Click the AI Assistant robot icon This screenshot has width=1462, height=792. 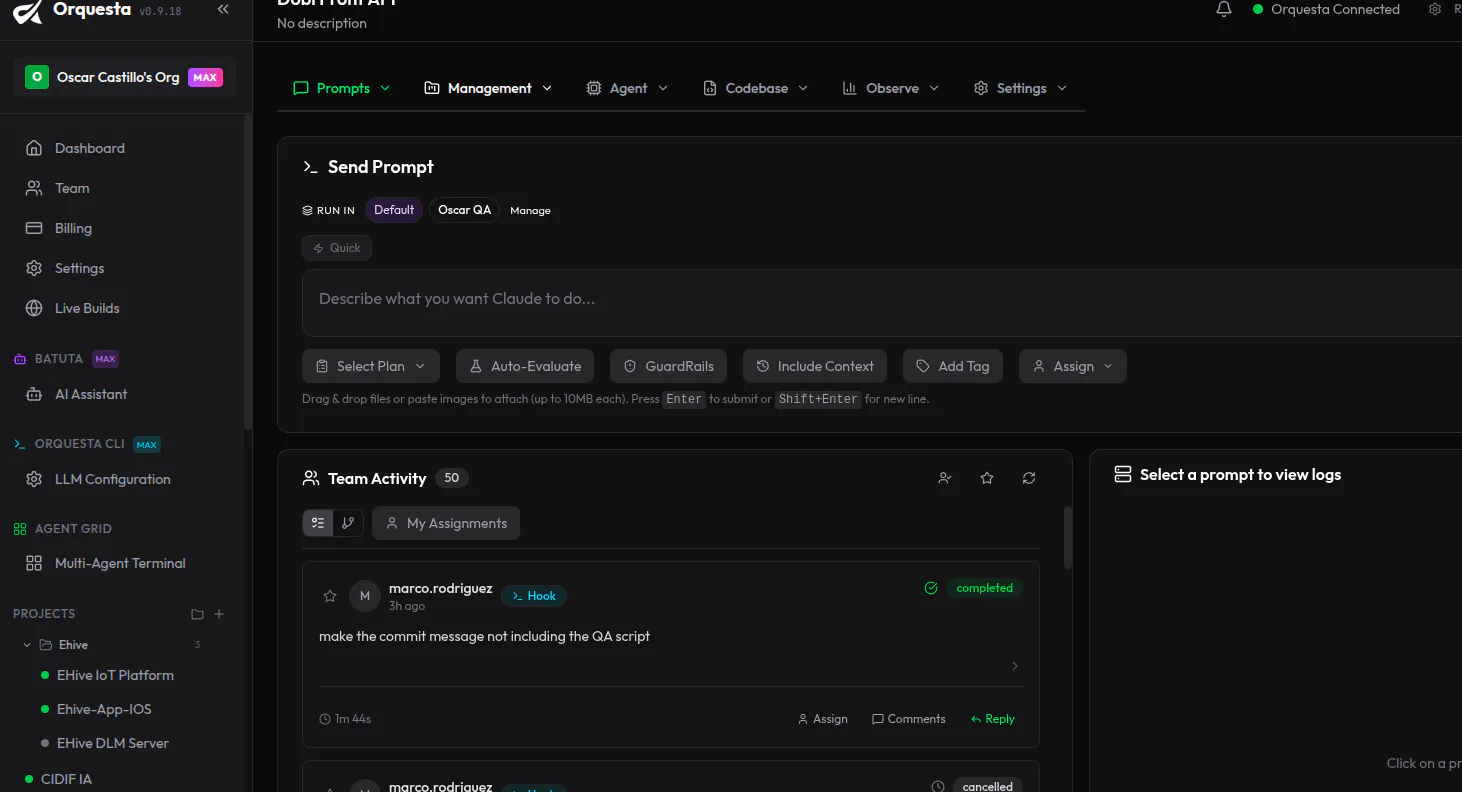pyautogui.click(x=34, y=394)
